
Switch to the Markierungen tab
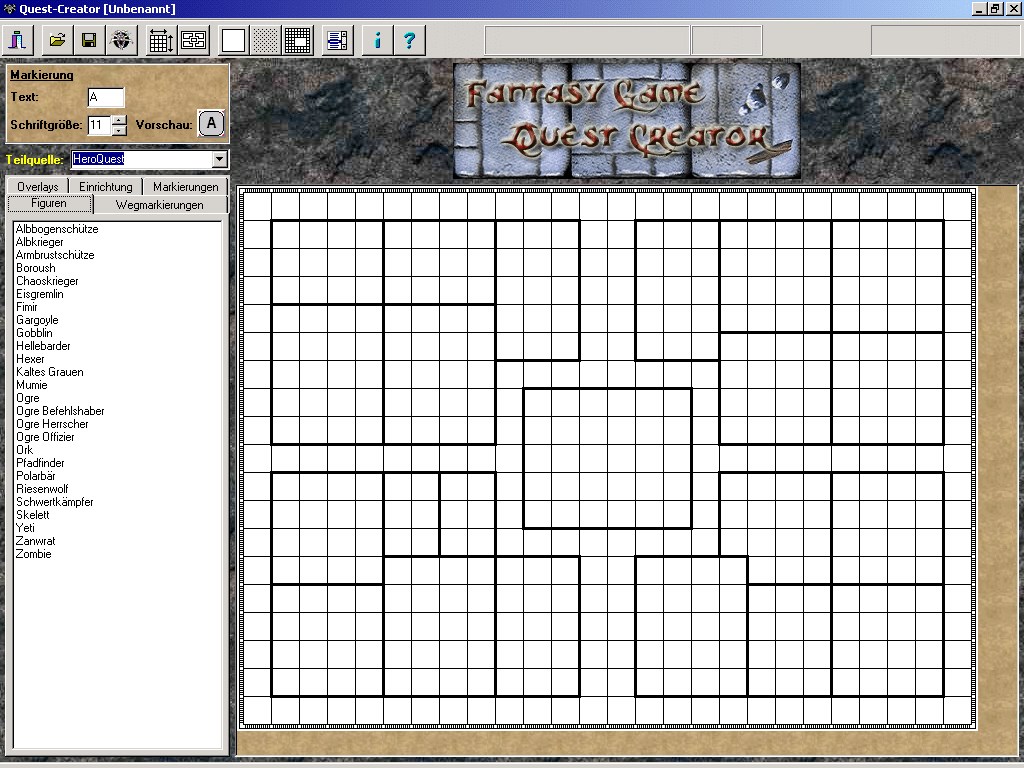pyautogui.click(x=185, y=187)
